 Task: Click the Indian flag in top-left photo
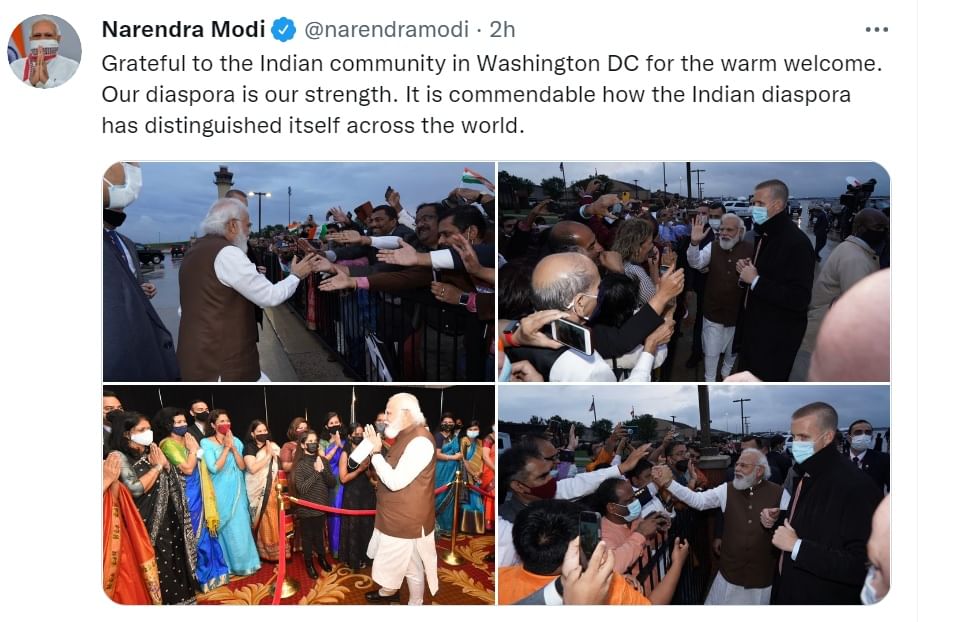[x=477, y=179]
